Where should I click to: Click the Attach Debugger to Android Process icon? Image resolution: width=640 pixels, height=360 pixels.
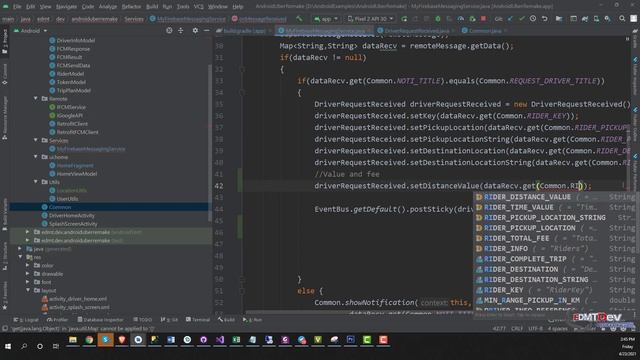click(x=472, y=19)
